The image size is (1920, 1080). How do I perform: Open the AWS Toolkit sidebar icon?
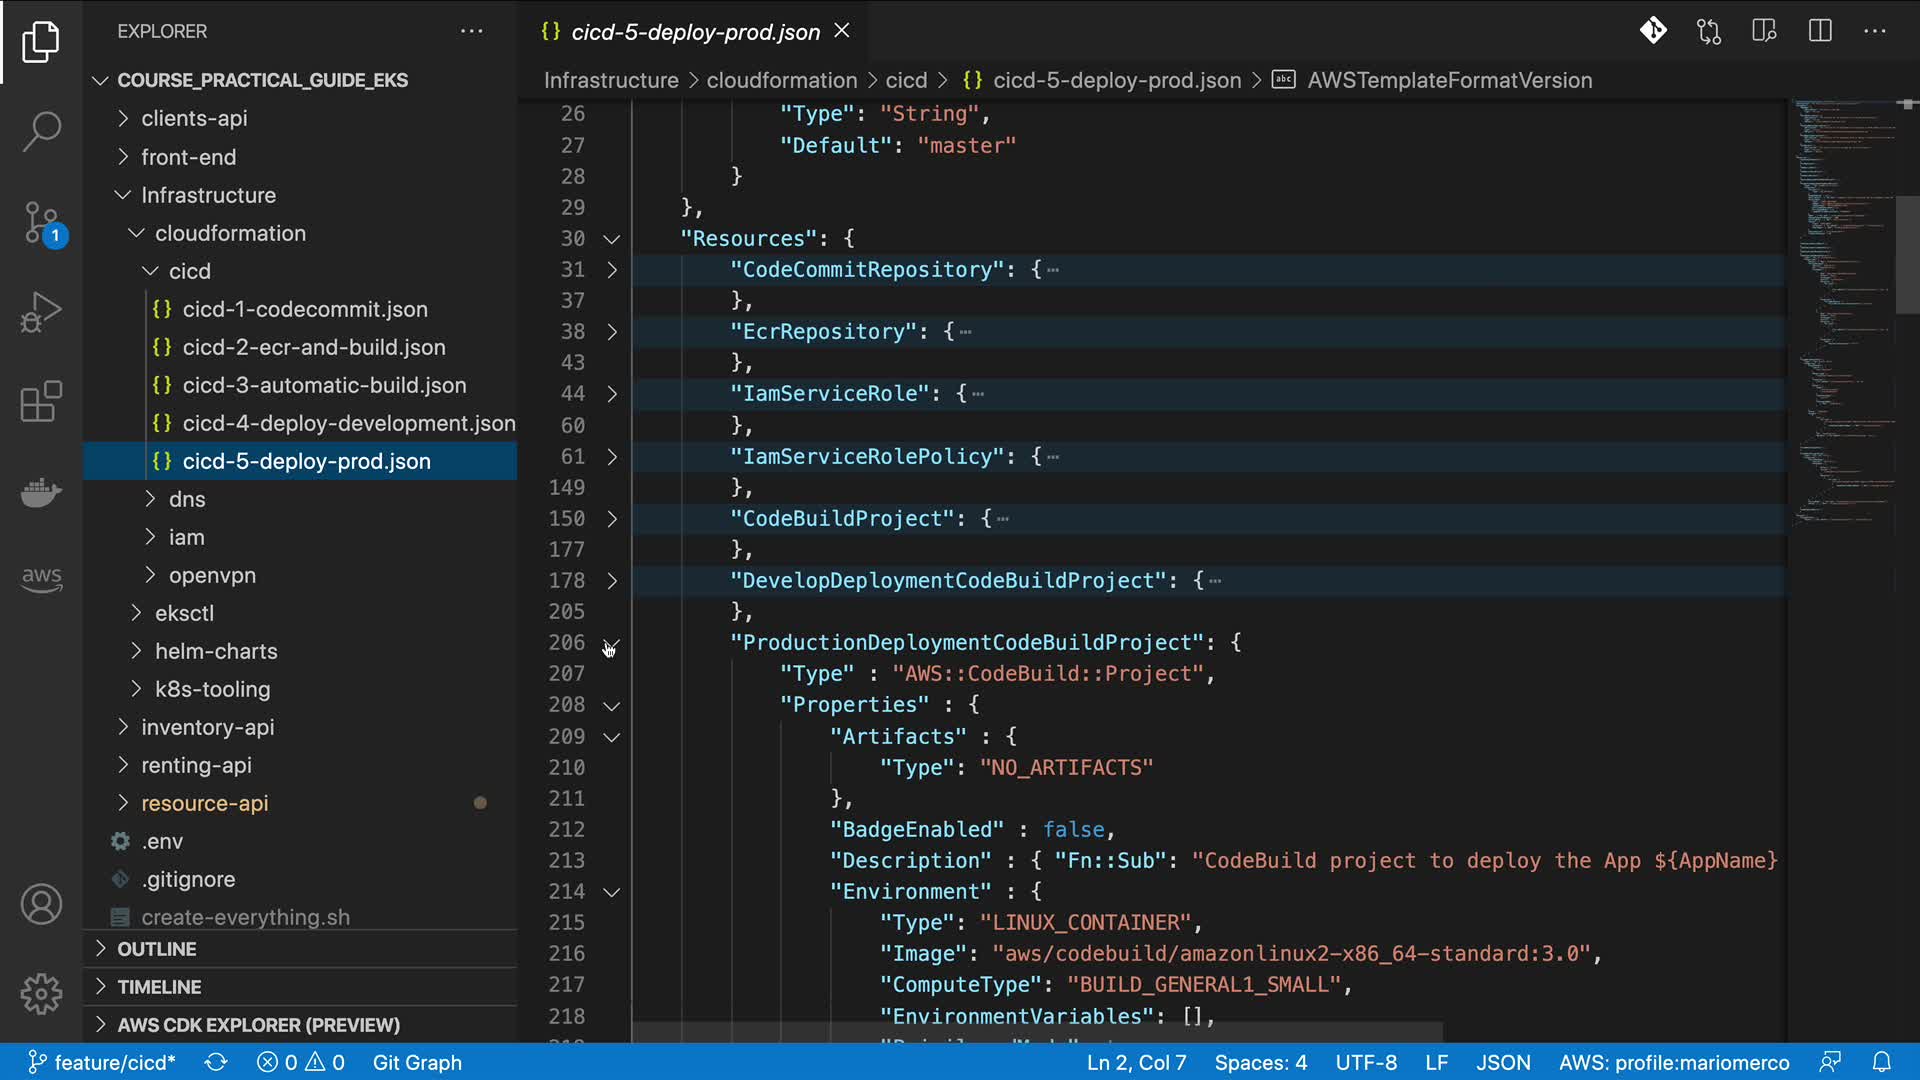(x=41, y=578)
